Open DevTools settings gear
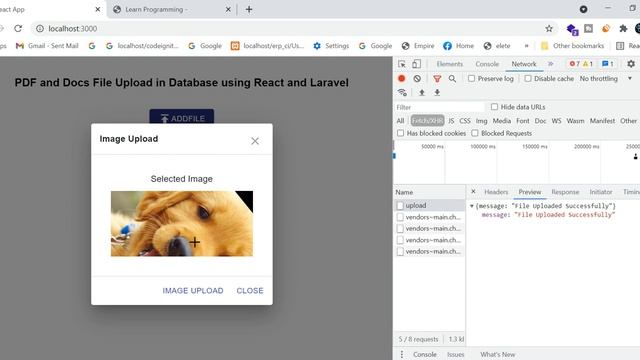Image resolution: width=640 pixels, height=360 pixels. [x=631, y=64]
